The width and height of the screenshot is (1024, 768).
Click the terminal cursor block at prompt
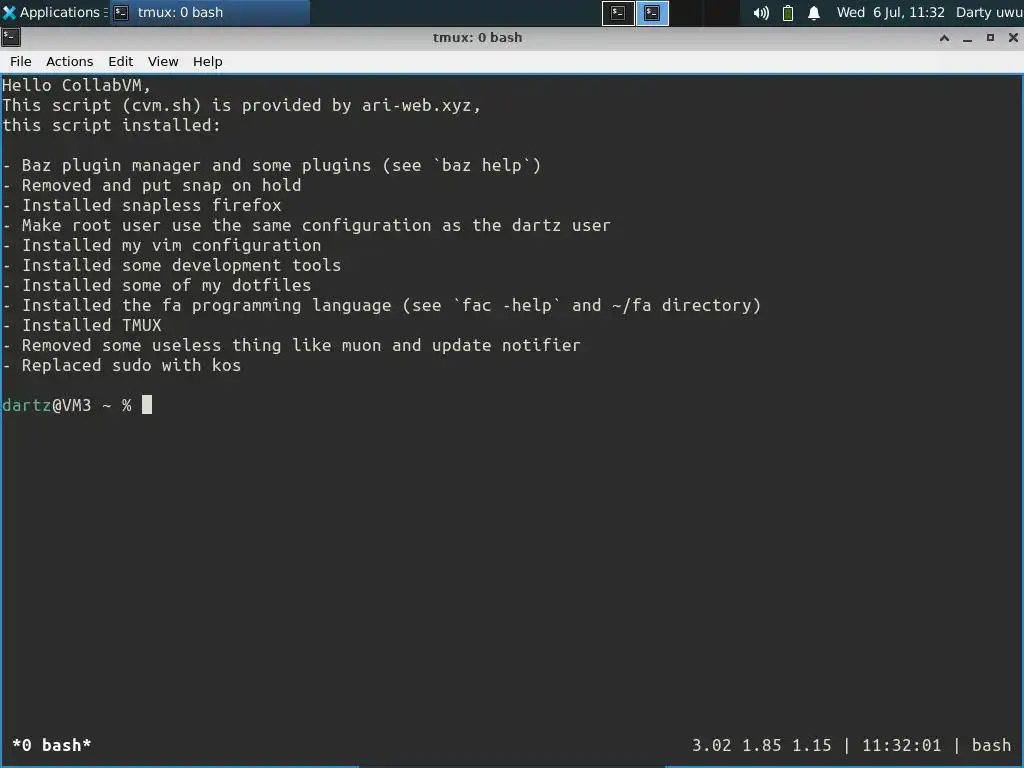147,405
